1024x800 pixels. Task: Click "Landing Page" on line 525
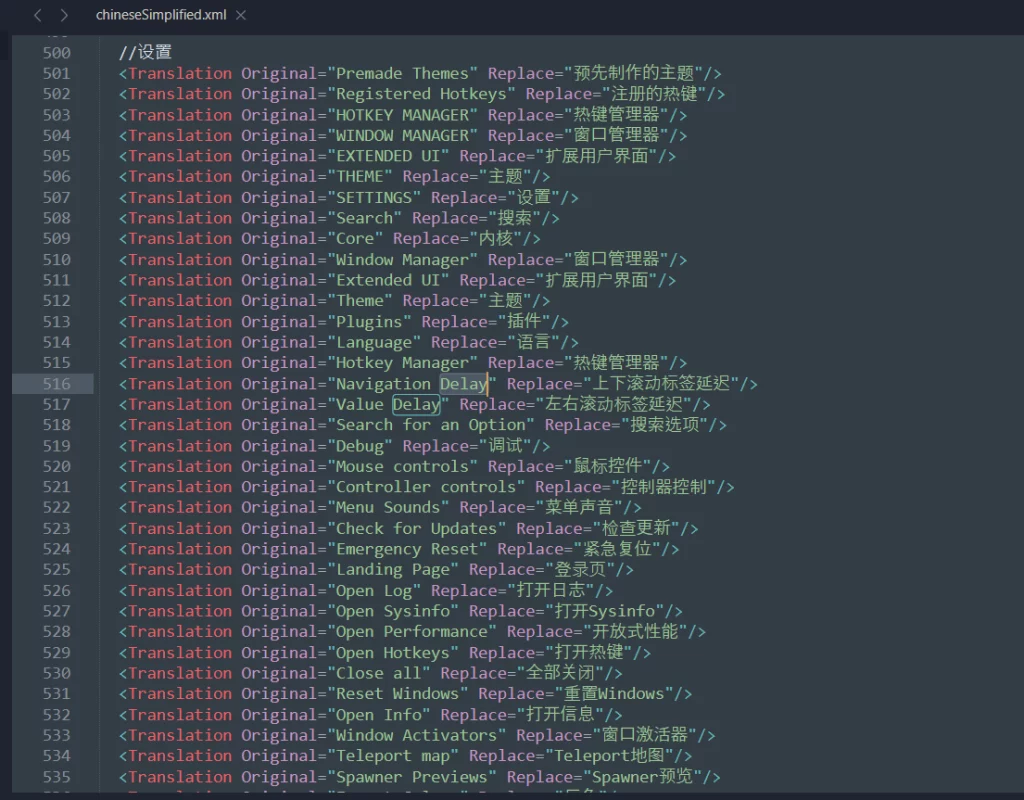[393, 569]
